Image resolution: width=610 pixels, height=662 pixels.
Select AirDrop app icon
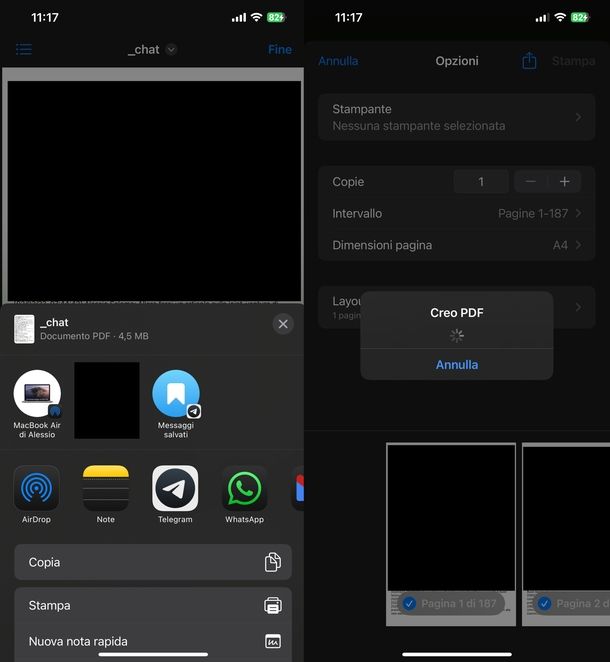click(x=37, y=488)
